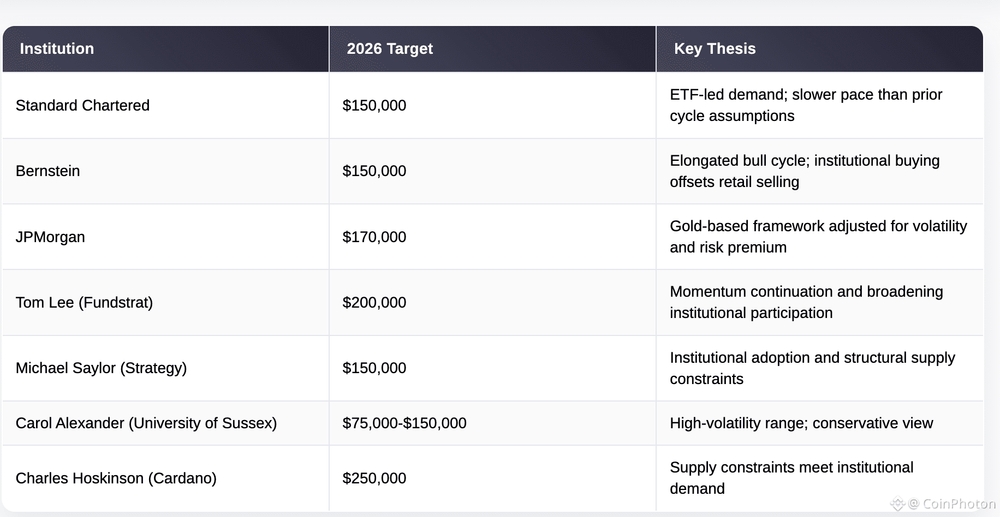Select the Michael Saylor (Strategy) cell
The image size is (1000, 517).
pyautogui.click(x=101, y=368)
